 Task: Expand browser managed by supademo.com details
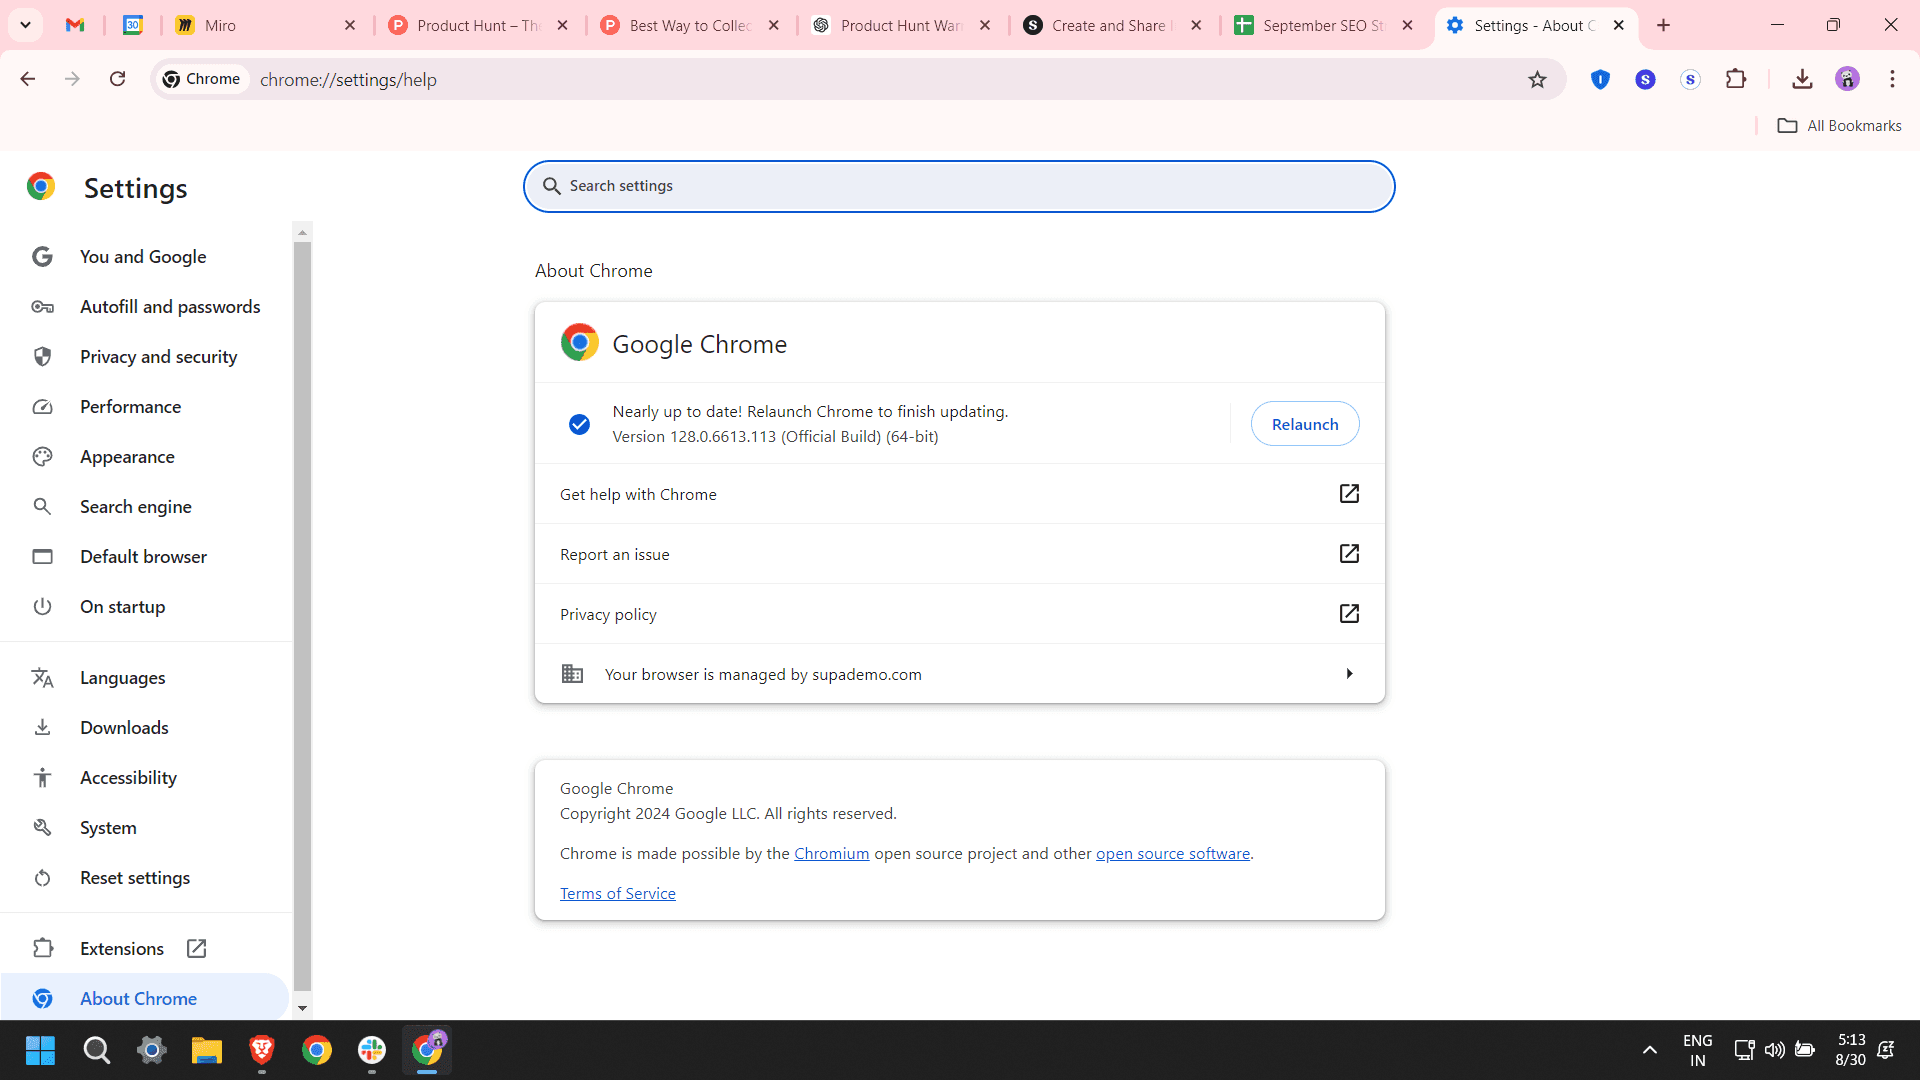point(1349,673)
